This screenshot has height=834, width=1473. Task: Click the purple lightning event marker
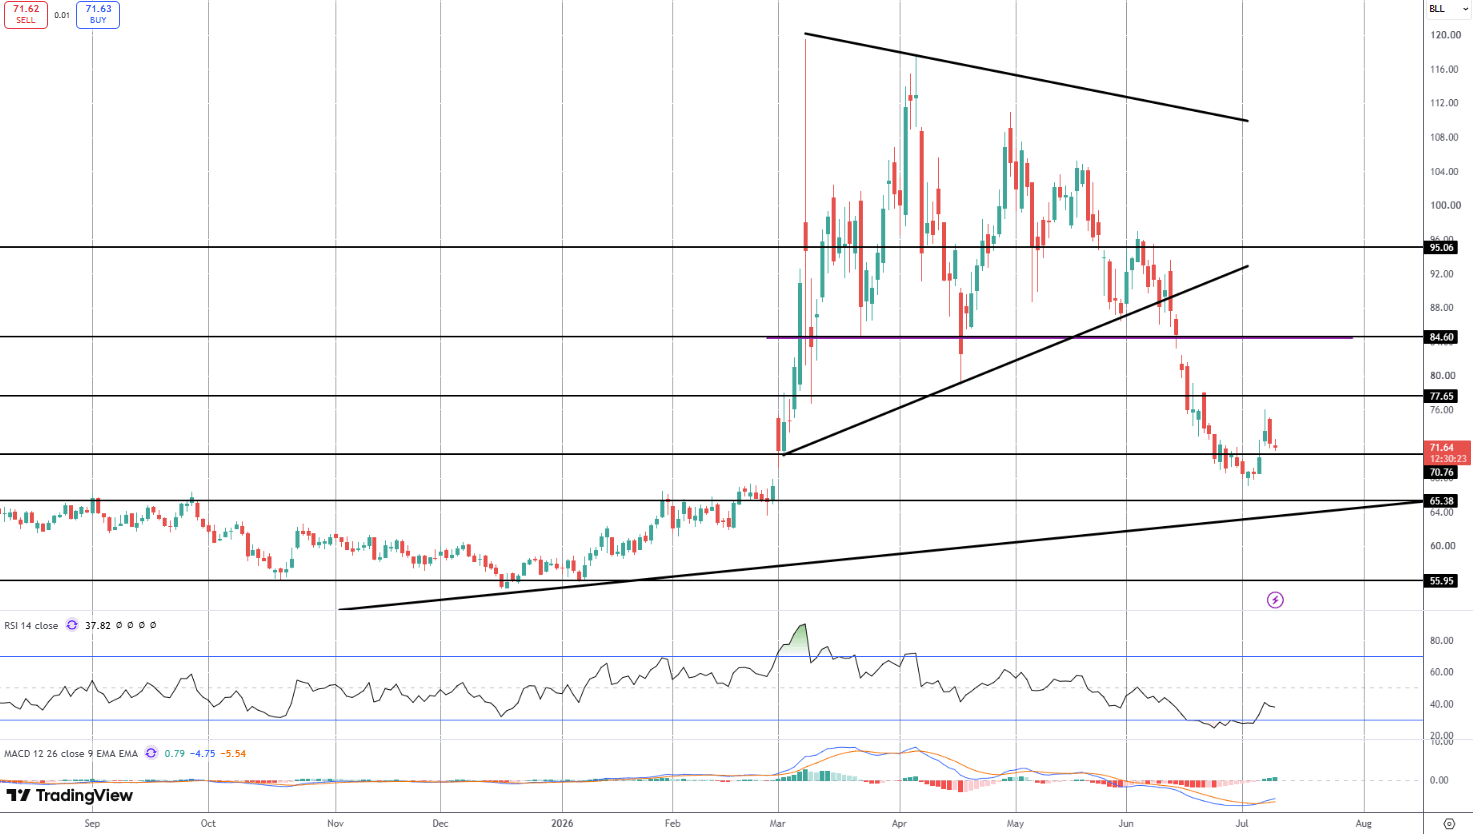(1275, 600)
